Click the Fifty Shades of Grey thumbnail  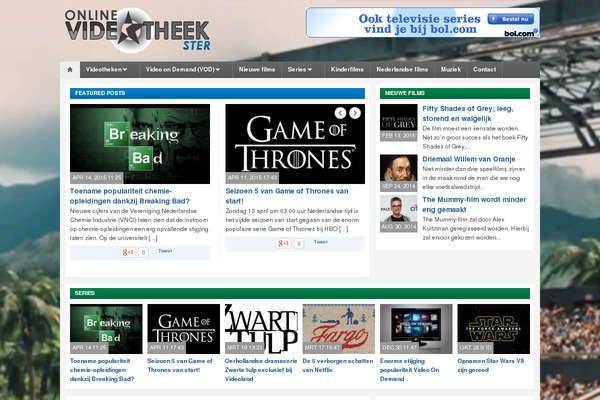398,122
